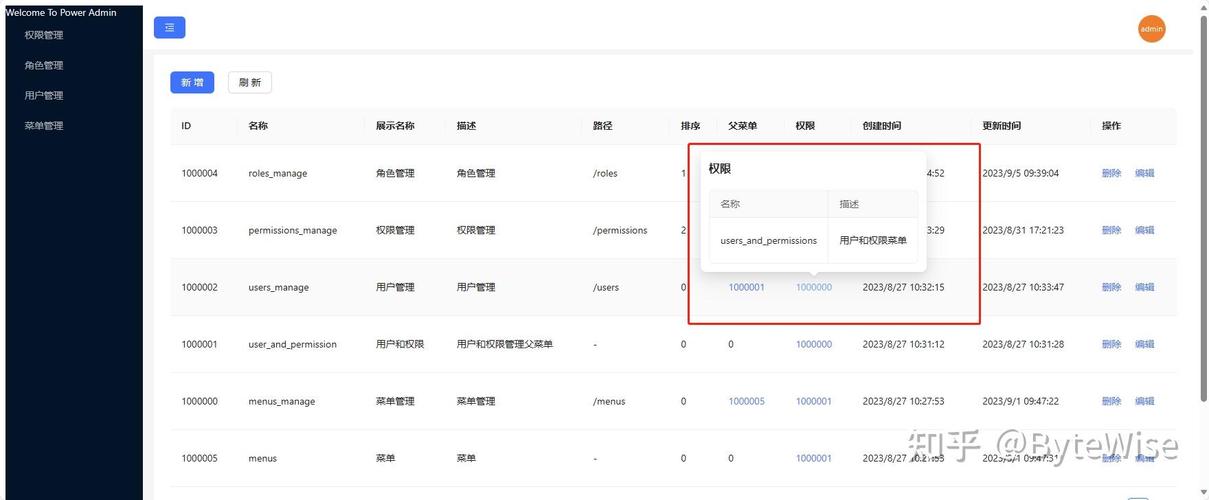Select the /roles path cell

pos(605,173)
